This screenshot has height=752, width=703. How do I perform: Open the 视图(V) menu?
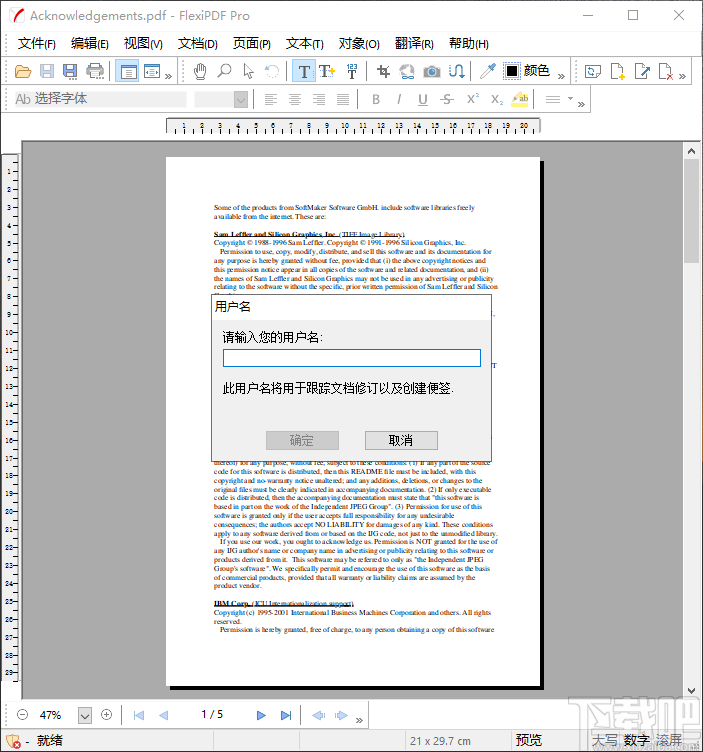pos(143,44)
